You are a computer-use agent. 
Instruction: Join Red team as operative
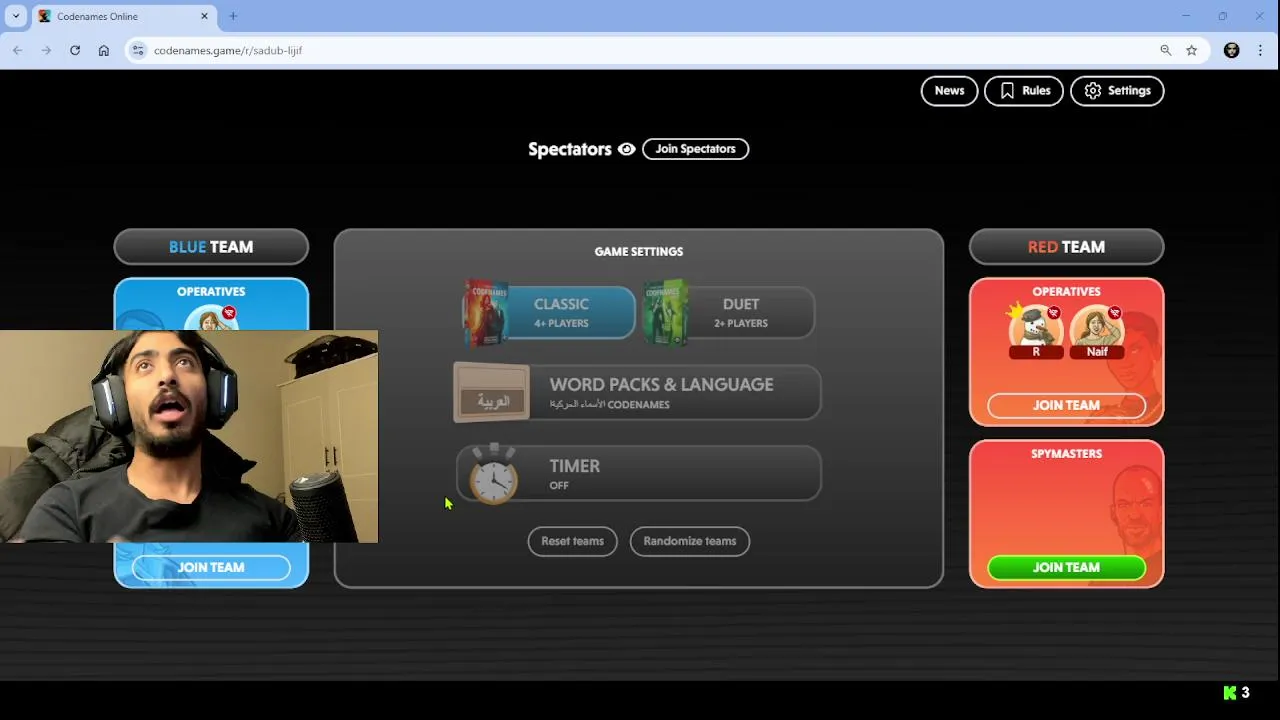click(1066, 405)
